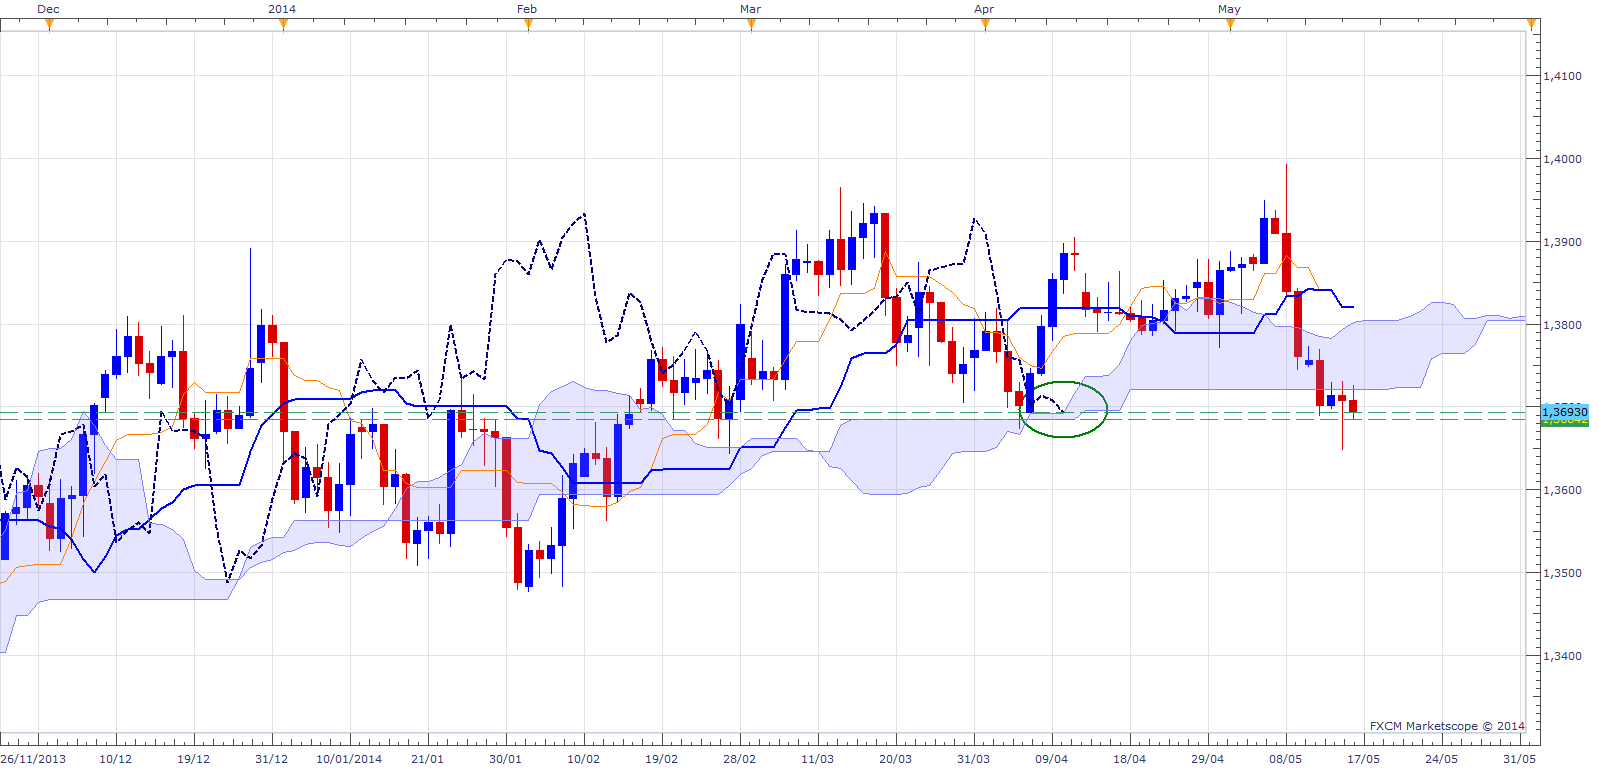Image resolution: width=1598 pixels, height=771 pixels.
Task: Click the 10/01/2014 date label
Action: 349,759
